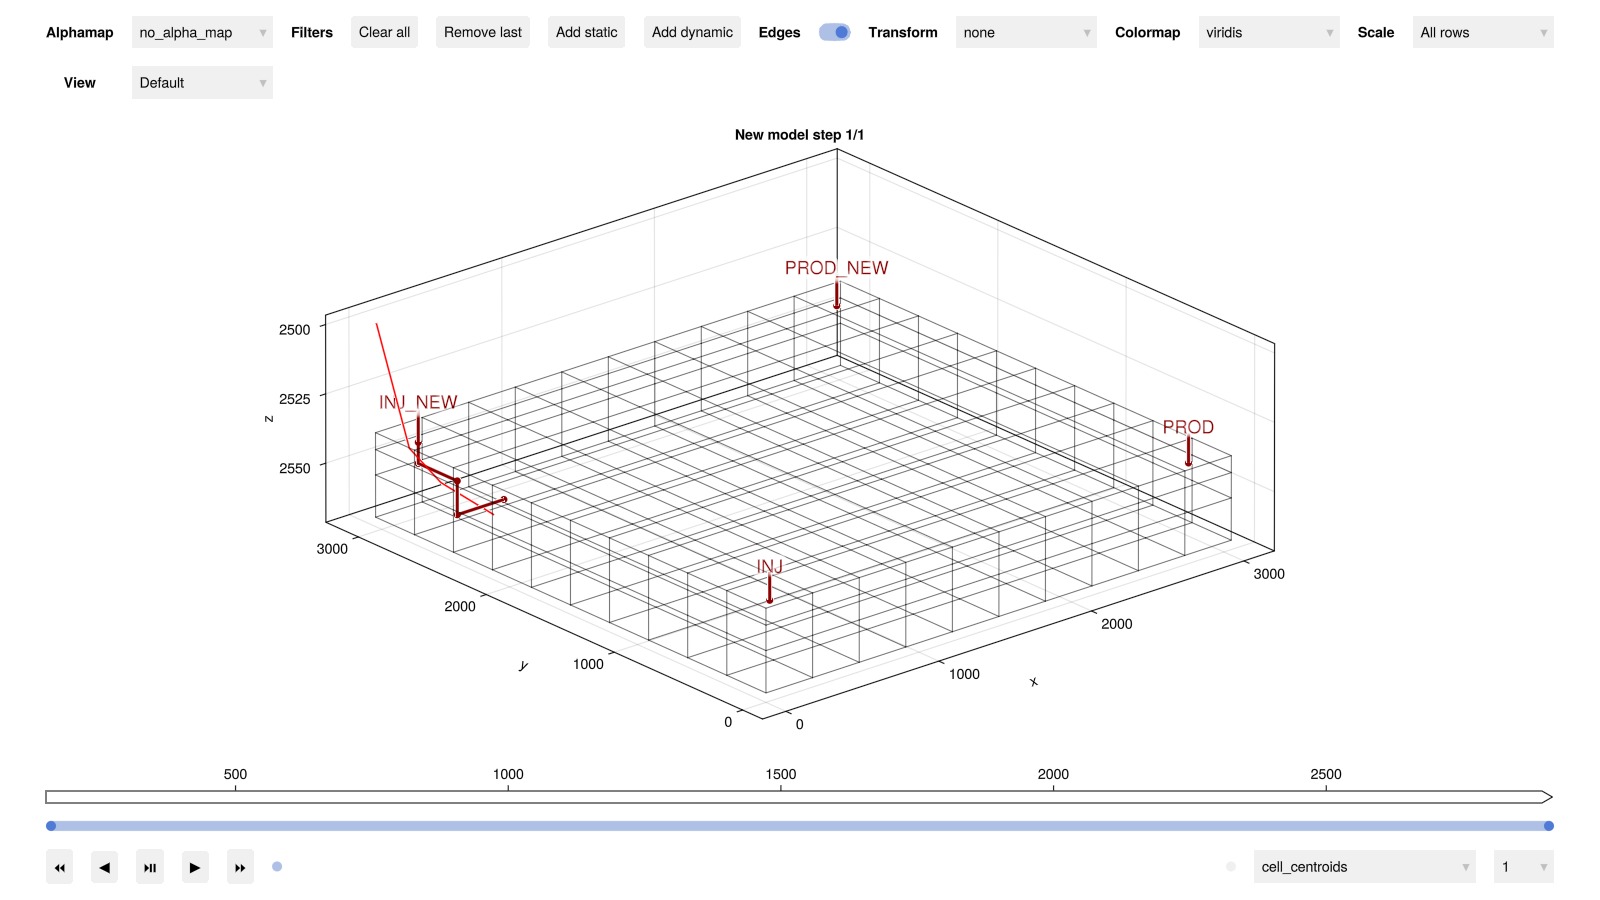Screen dimensions: 1600x900
Task: Open the Scale All rows dropdown
Action: pyautogui.click(x=1482, y=32)
